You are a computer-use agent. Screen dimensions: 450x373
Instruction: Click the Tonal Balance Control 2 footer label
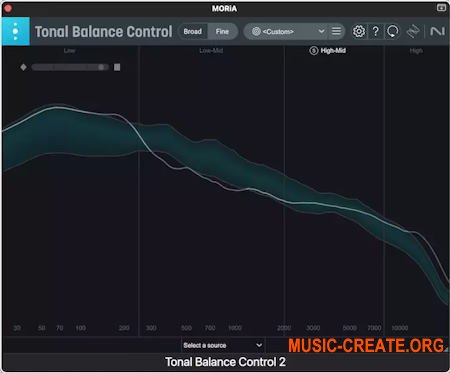[x=225, y=362]
